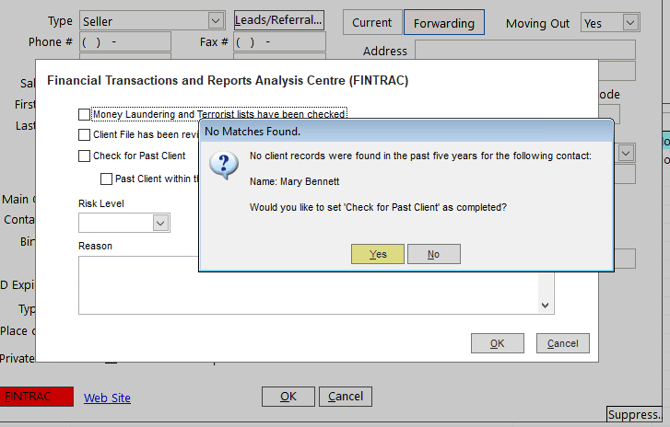Confirm with the Yes button
This screenshot has width=670, height=427.
coord(378,254)
